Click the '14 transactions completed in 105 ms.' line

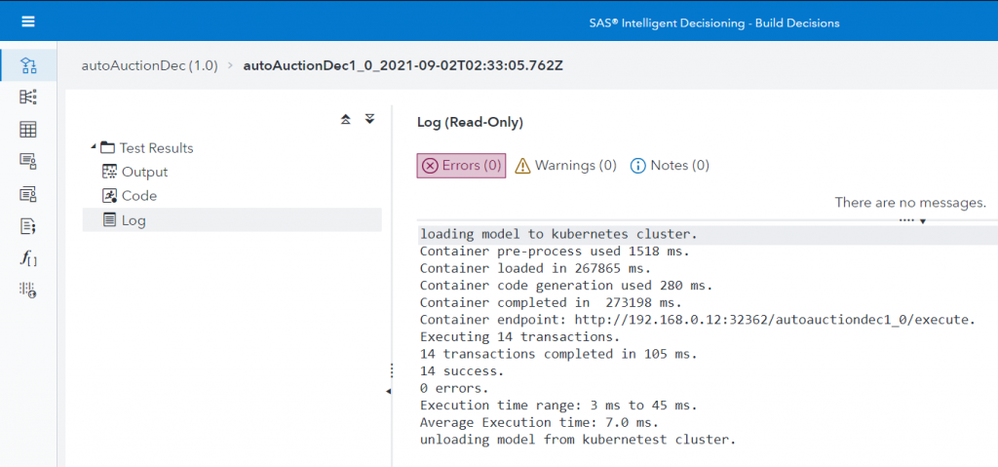point(558,354)
